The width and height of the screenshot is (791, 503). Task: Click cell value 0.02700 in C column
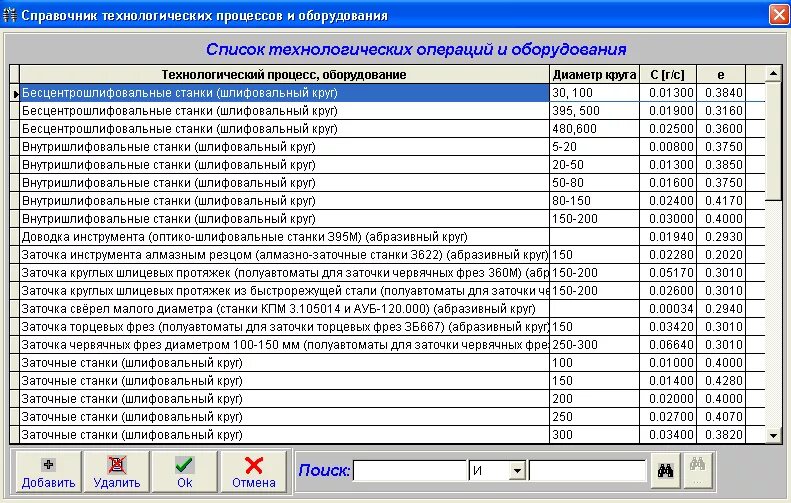(668, 417)
